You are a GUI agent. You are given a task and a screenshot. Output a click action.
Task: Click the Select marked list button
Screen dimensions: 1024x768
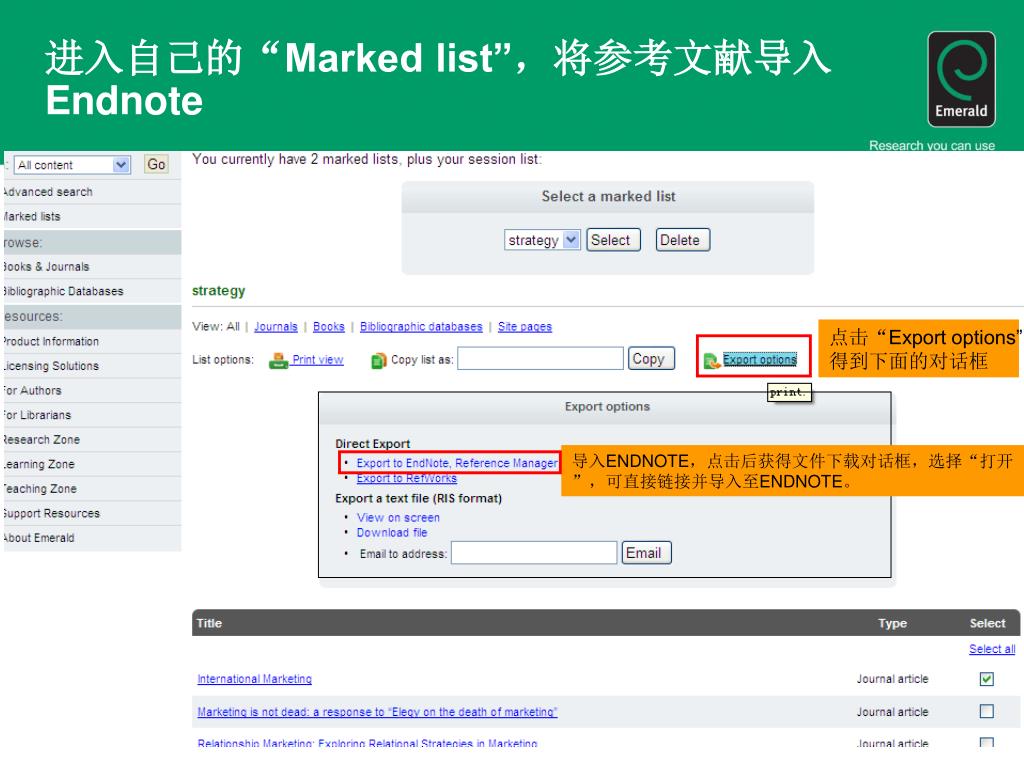point(613,240)
